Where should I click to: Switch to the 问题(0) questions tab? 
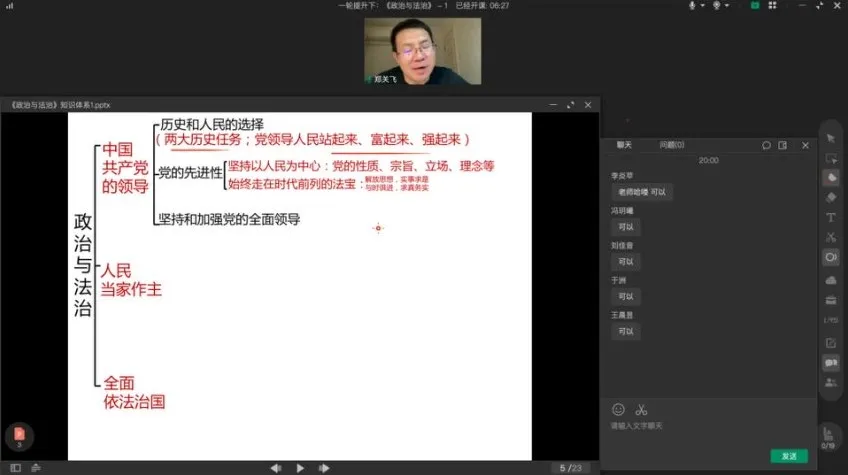(671, 145)
